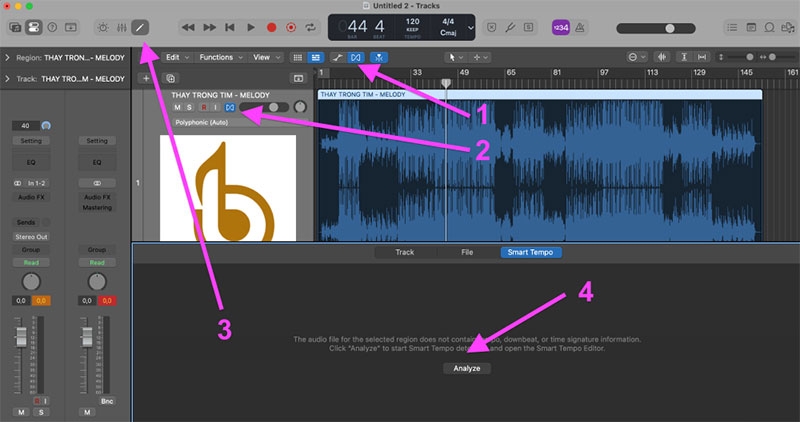Toggle the Smart Controls dial icon
The image size is (800, 422).
(103, 28)
